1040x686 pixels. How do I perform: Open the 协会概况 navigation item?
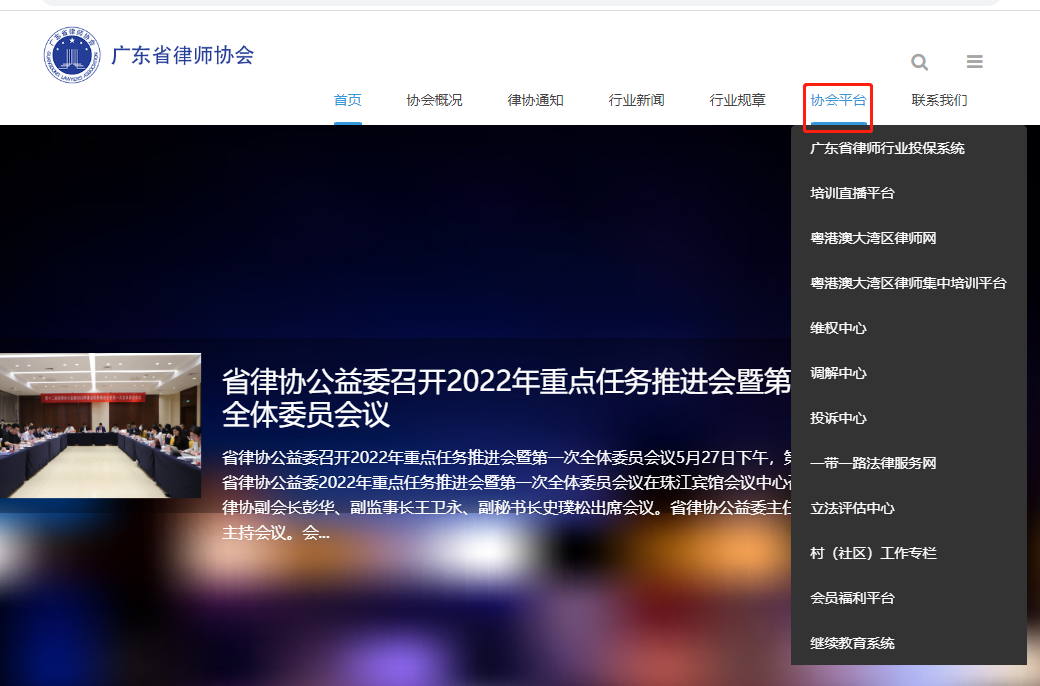click(x=434, y=100)
